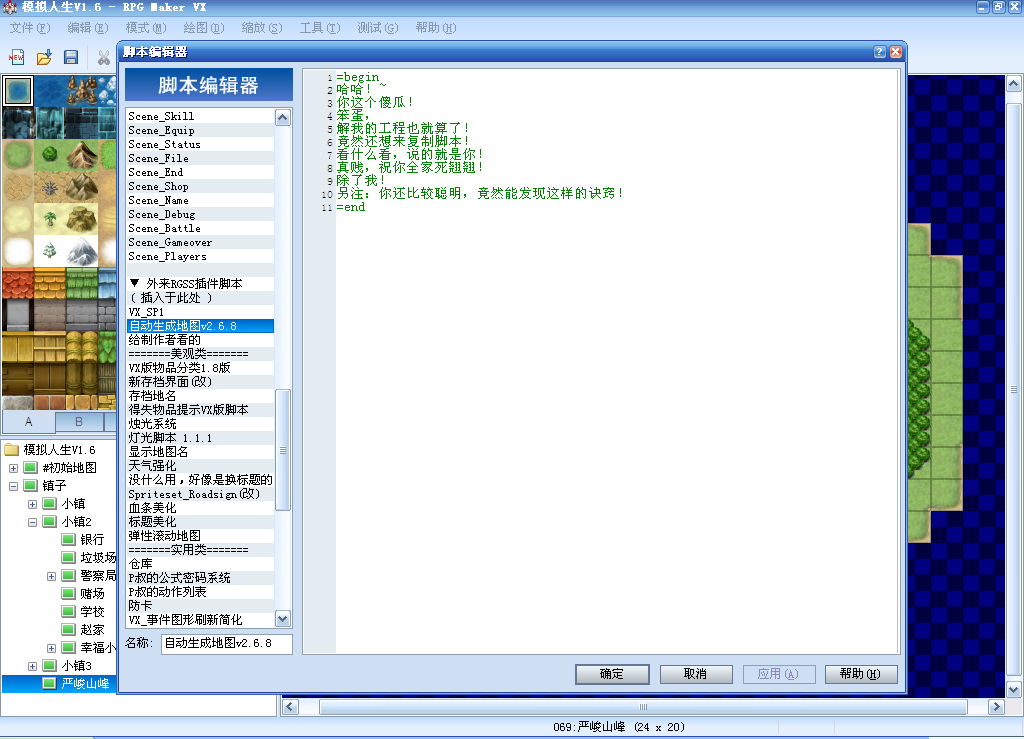1024x739 pixels.
Task: Select 垃圾场 in map tree
Action: pos(98,558)
